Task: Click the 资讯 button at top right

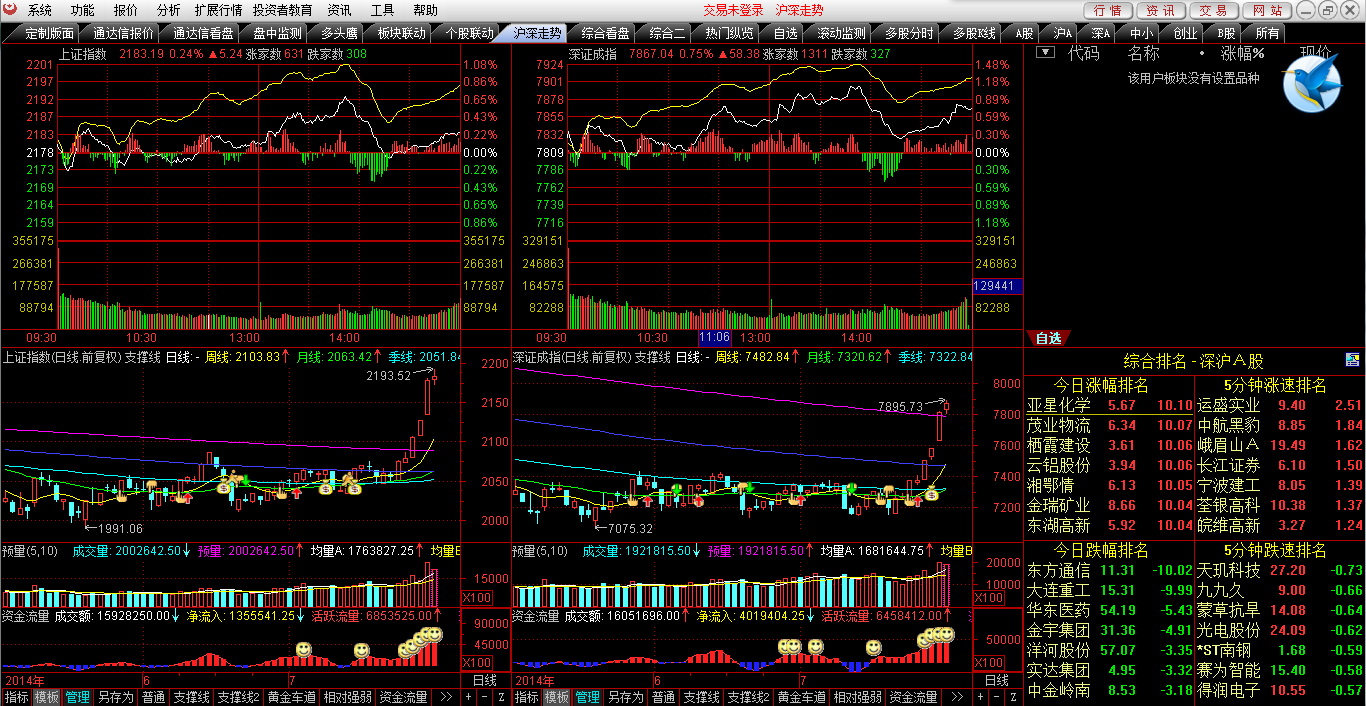Action: click(x=1161, y=10)
